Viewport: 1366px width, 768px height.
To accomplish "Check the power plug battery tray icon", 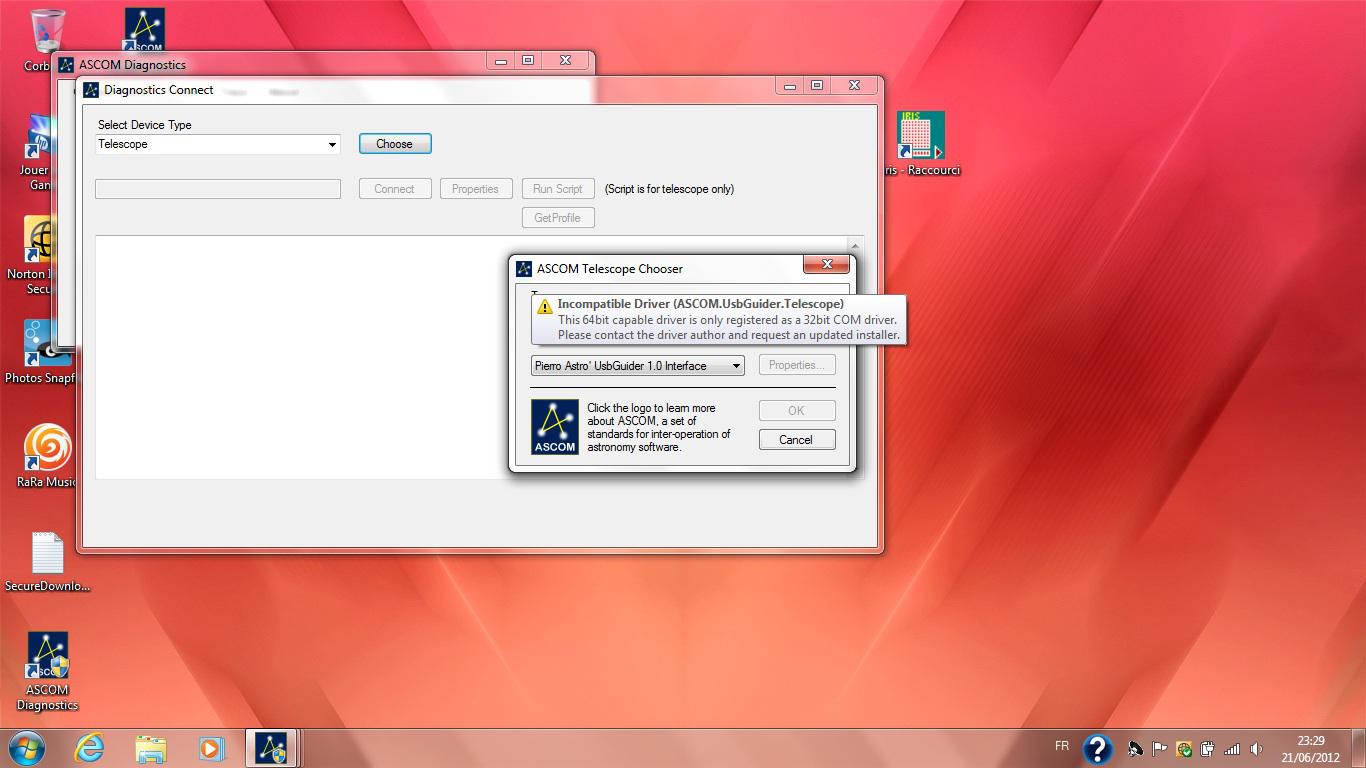I will tap(1208, 748).
